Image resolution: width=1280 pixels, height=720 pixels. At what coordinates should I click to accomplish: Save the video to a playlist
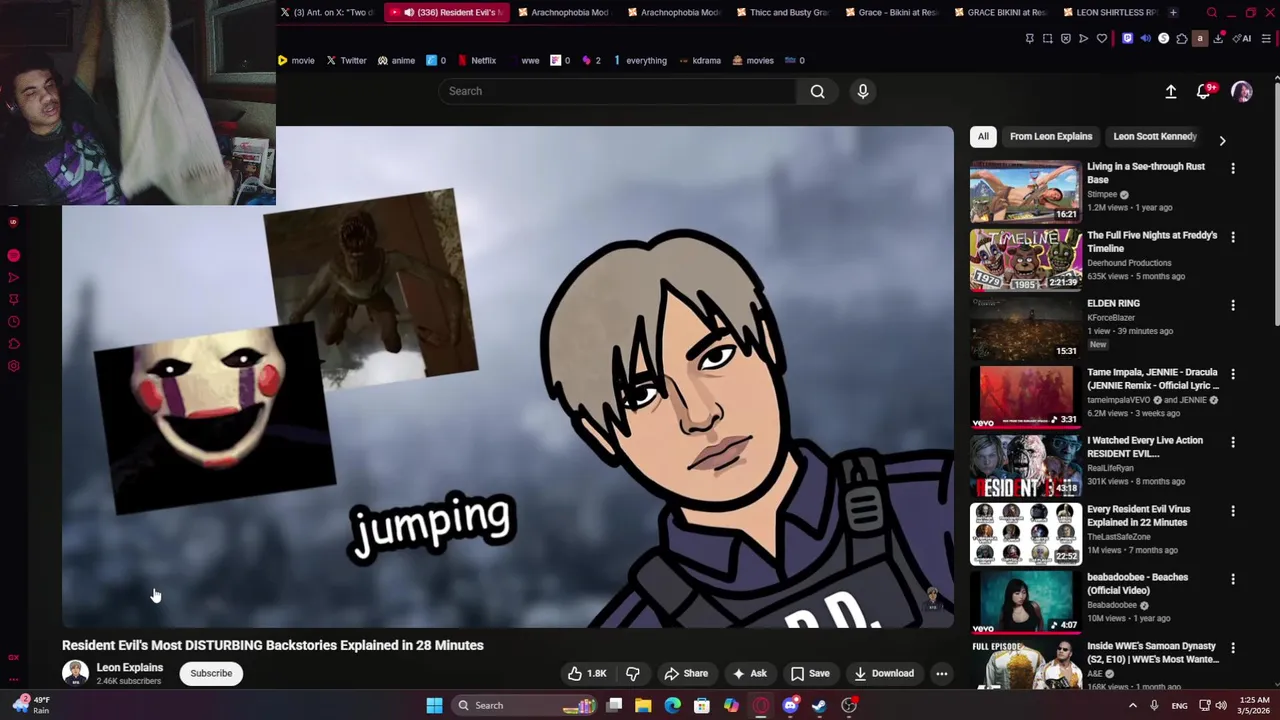coord(809,674)
